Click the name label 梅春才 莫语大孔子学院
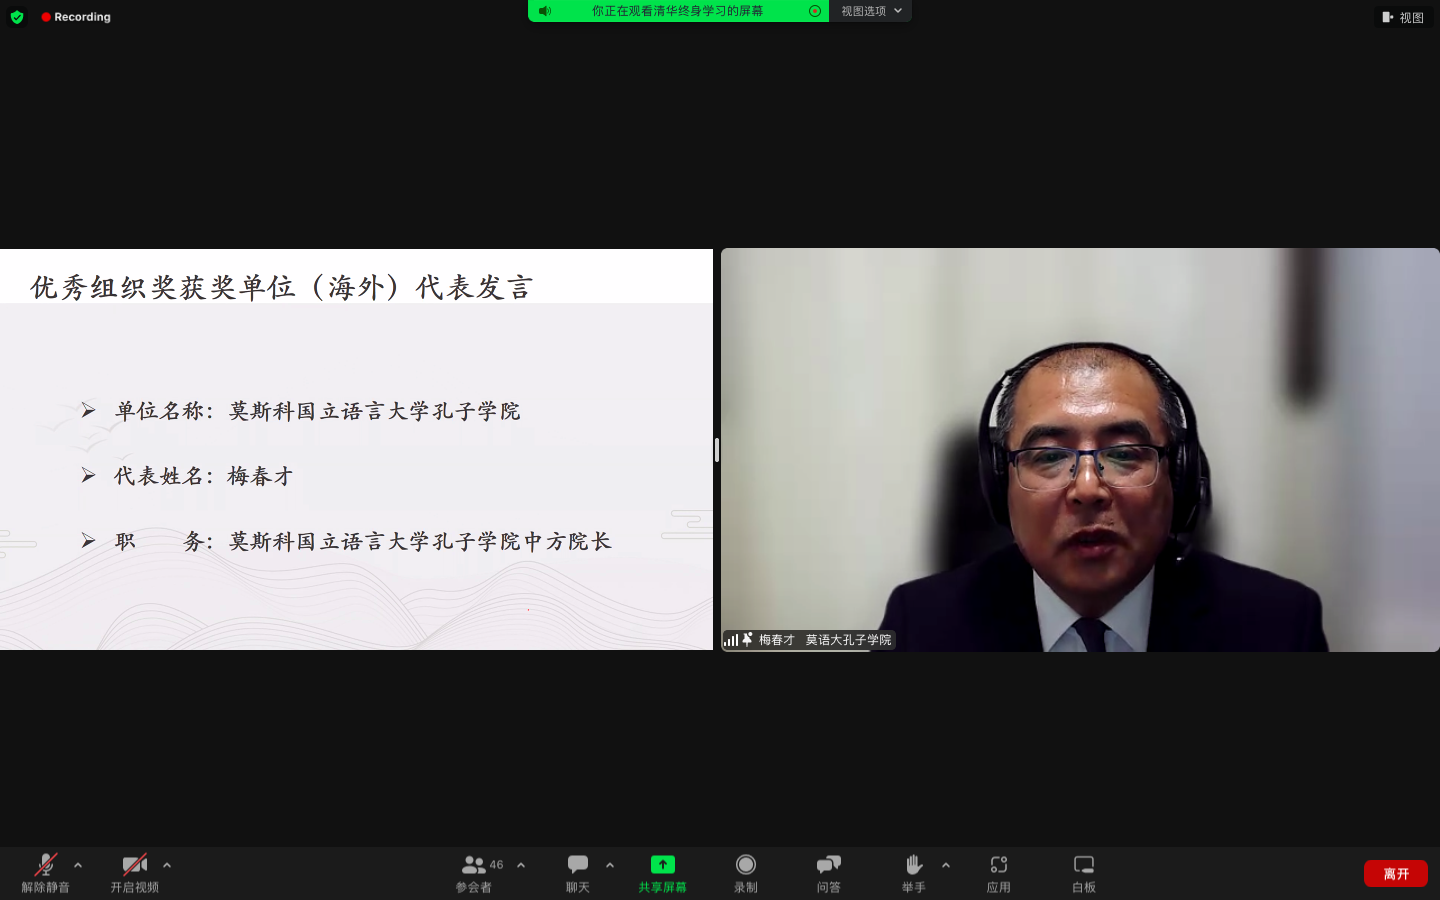The height and width of the screenshot is (900, 1440). pyautogui.click(x=825, y=640)
